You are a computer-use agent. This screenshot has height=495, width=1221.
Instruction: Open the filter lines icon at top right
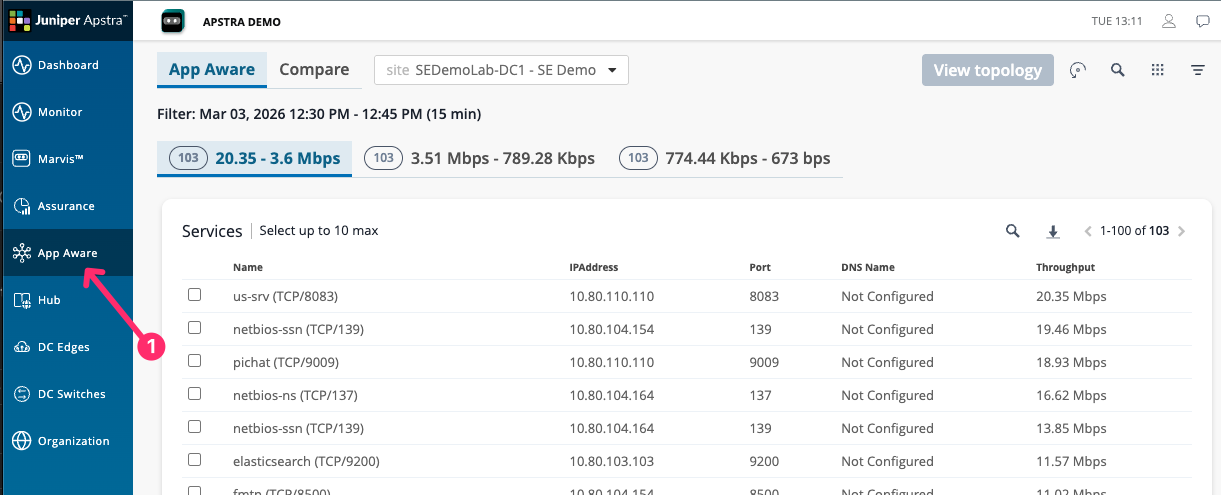point(1197,70)
